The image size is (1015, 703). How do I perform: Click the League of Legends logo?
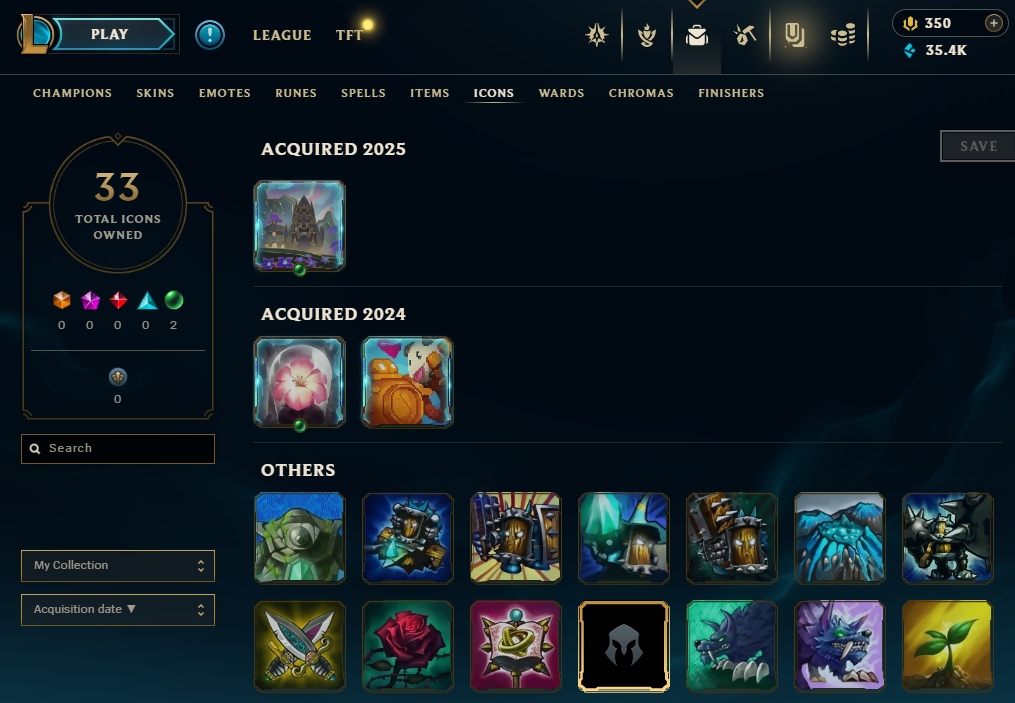[x=34, y=34]
